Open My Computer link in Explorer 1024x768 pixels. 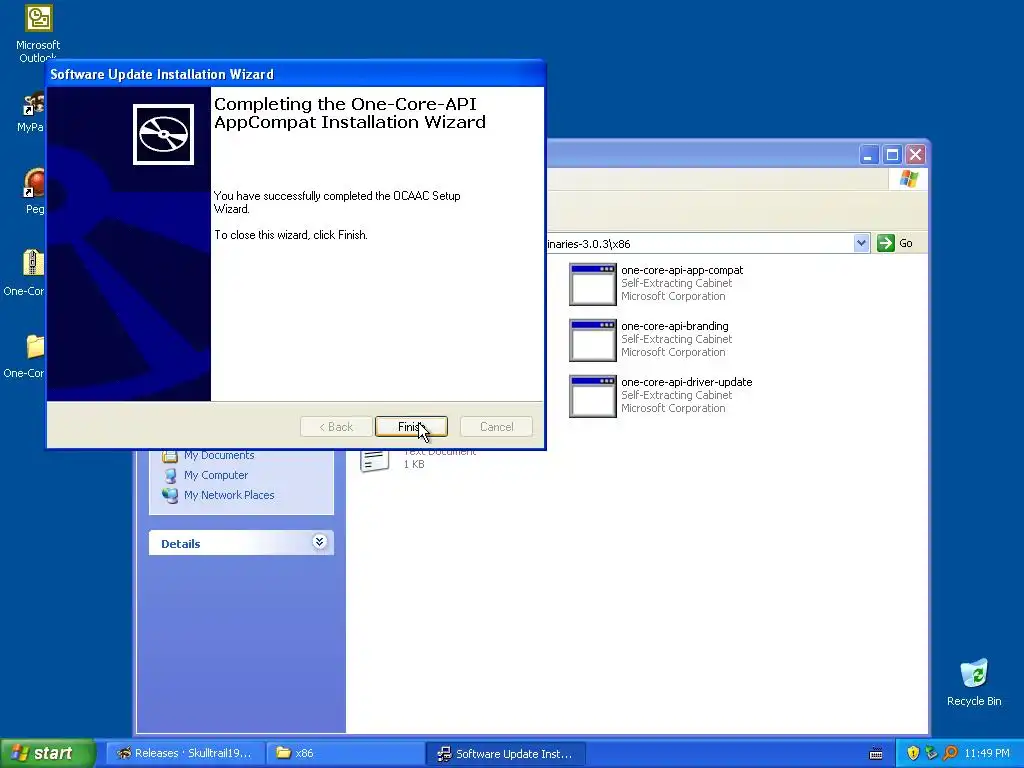[216, 475]
